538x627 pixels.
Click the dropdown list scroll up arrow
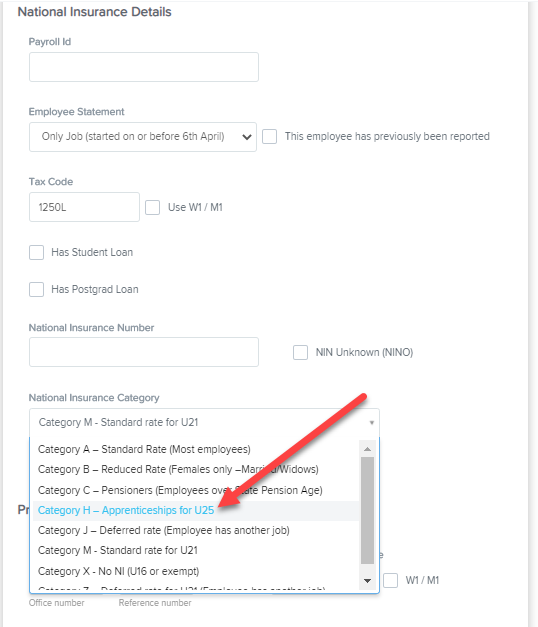(x=367, y=449)
